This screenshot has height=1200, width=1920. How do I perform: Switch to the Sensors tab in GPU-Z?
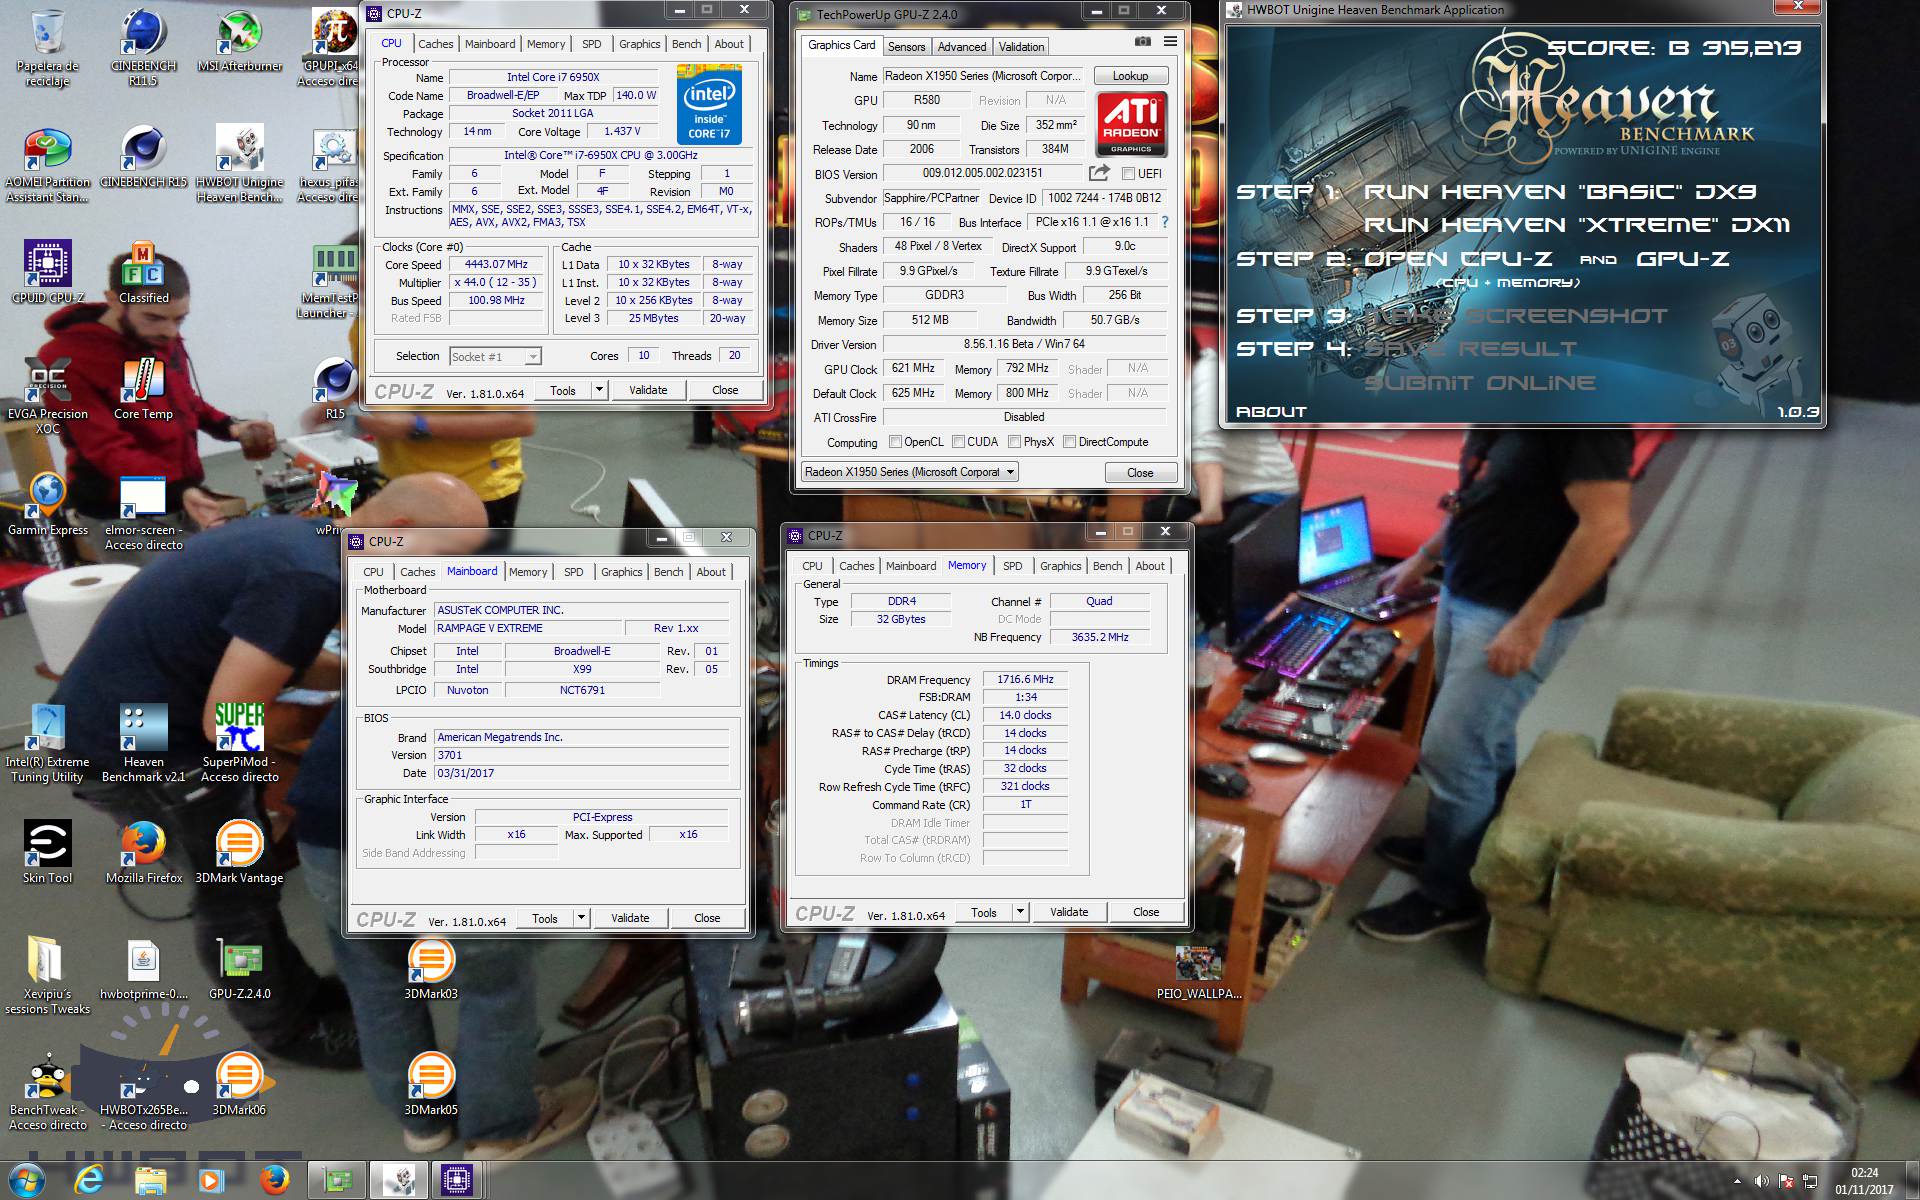coord(906,47)
